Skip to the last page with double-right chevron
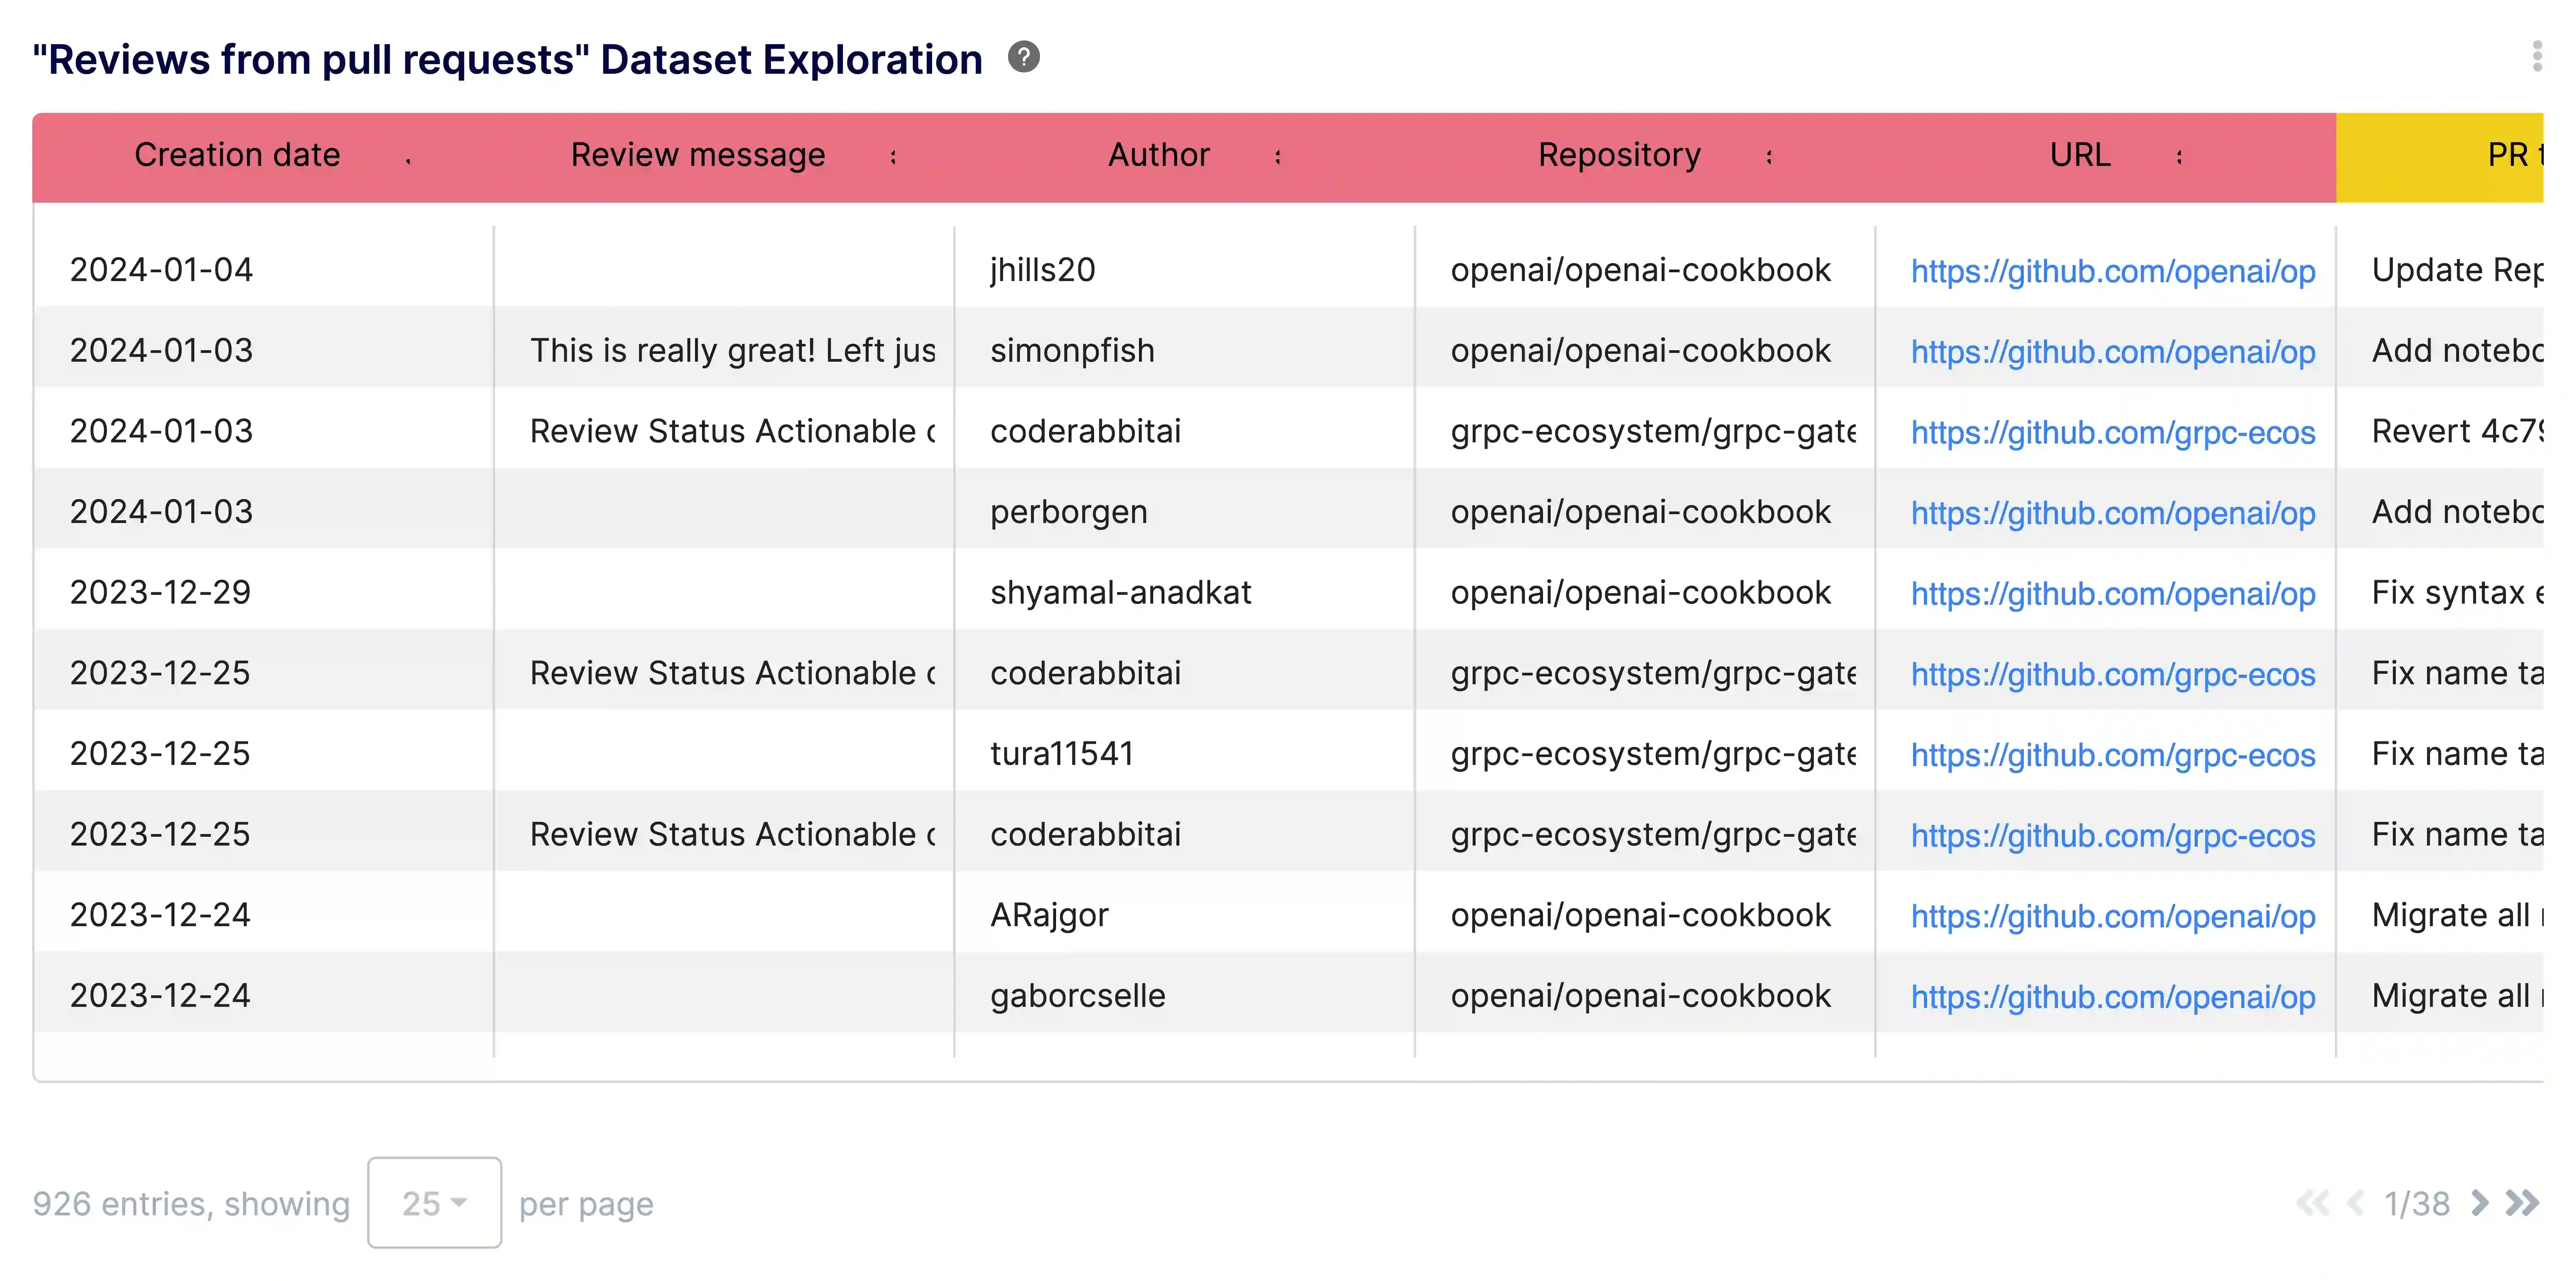This screenshot has height=1281, width=2576. (x=2521, y=1204)
